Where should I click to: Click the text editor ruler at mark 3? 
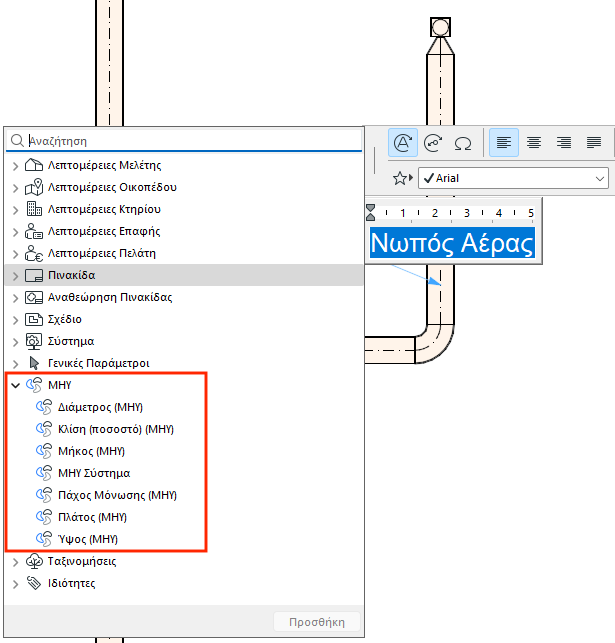click(x=467, y=213)
